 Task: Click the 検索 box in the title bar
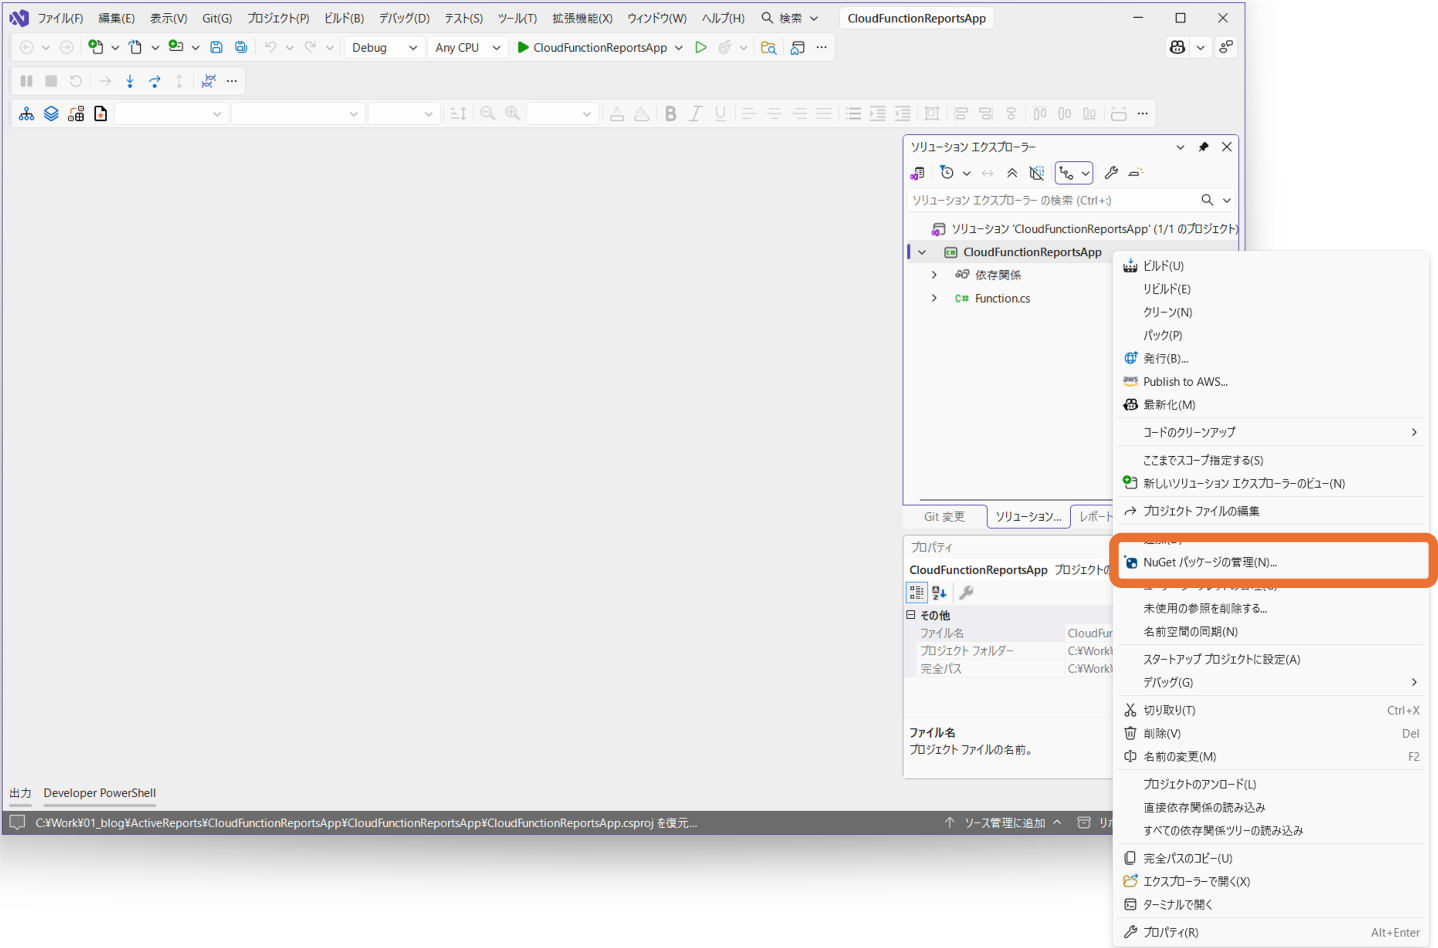pyautogui.click(x=790, y=18)
